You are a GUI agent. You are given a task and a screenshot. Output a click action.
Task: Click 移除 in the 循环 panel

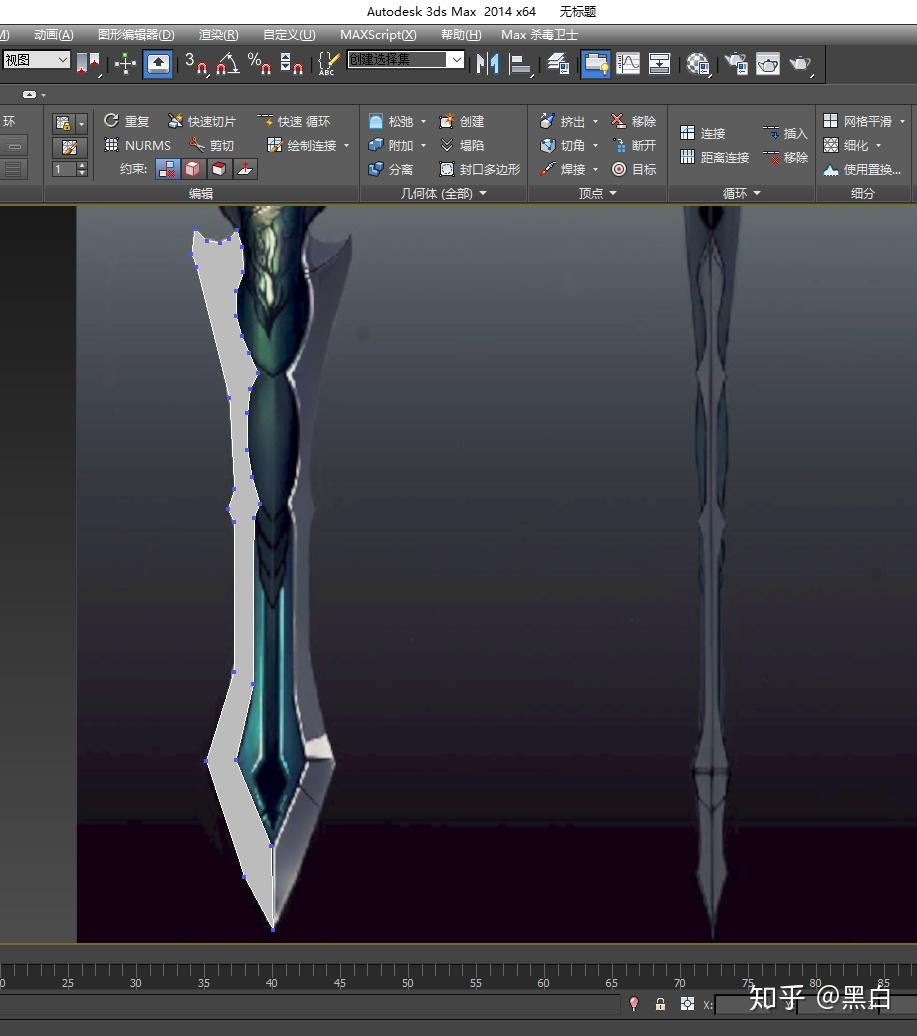click(785, 157)
